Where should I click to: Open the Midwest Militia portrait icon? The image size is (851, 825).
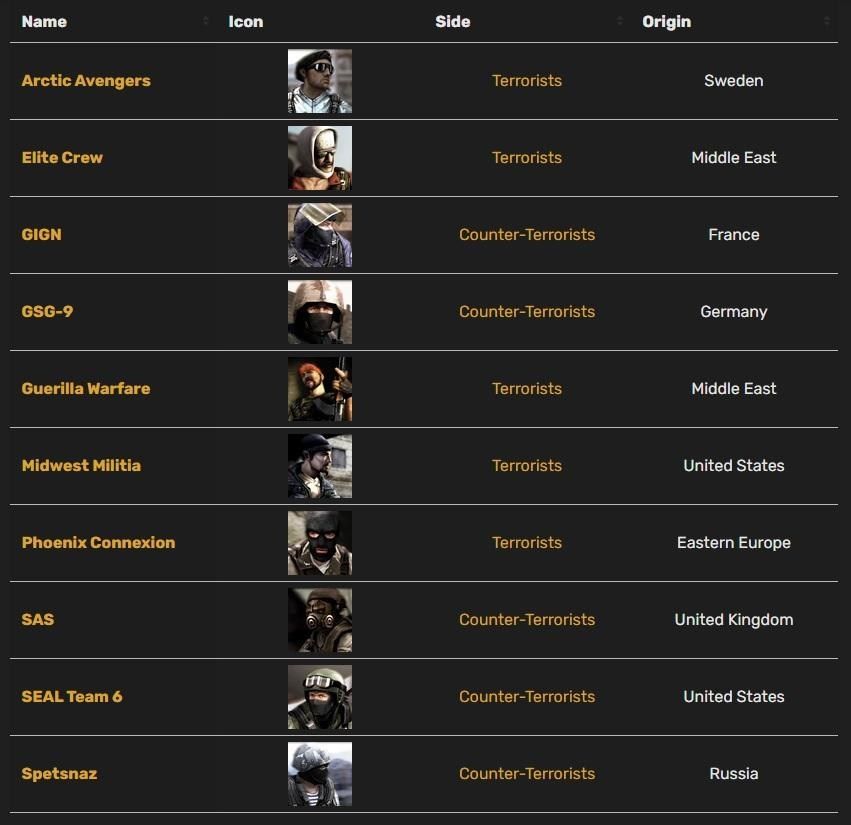pyautogui.click(x=320, y=466)
